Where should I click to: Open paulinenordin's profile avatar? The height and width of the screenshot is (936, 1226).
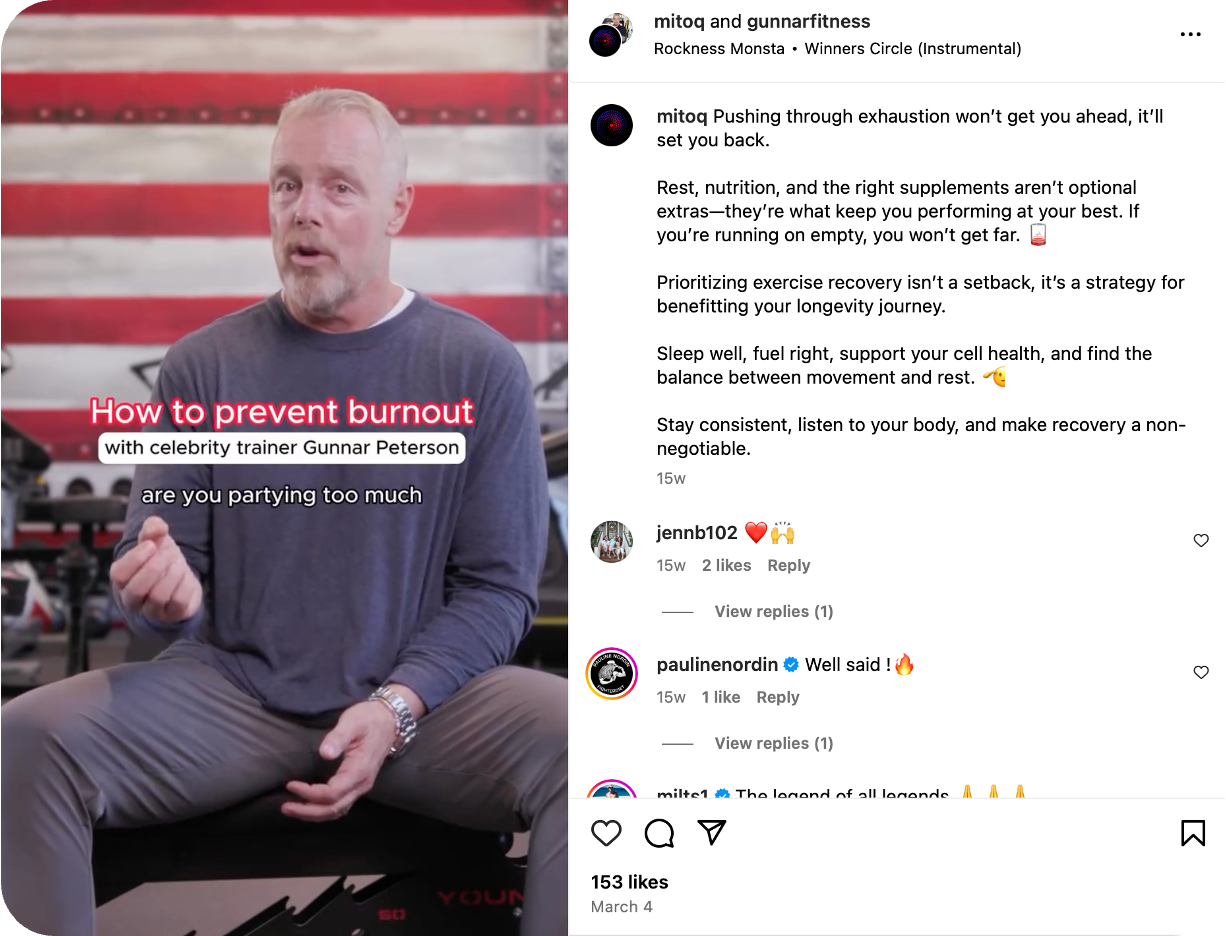pos(611,673)
